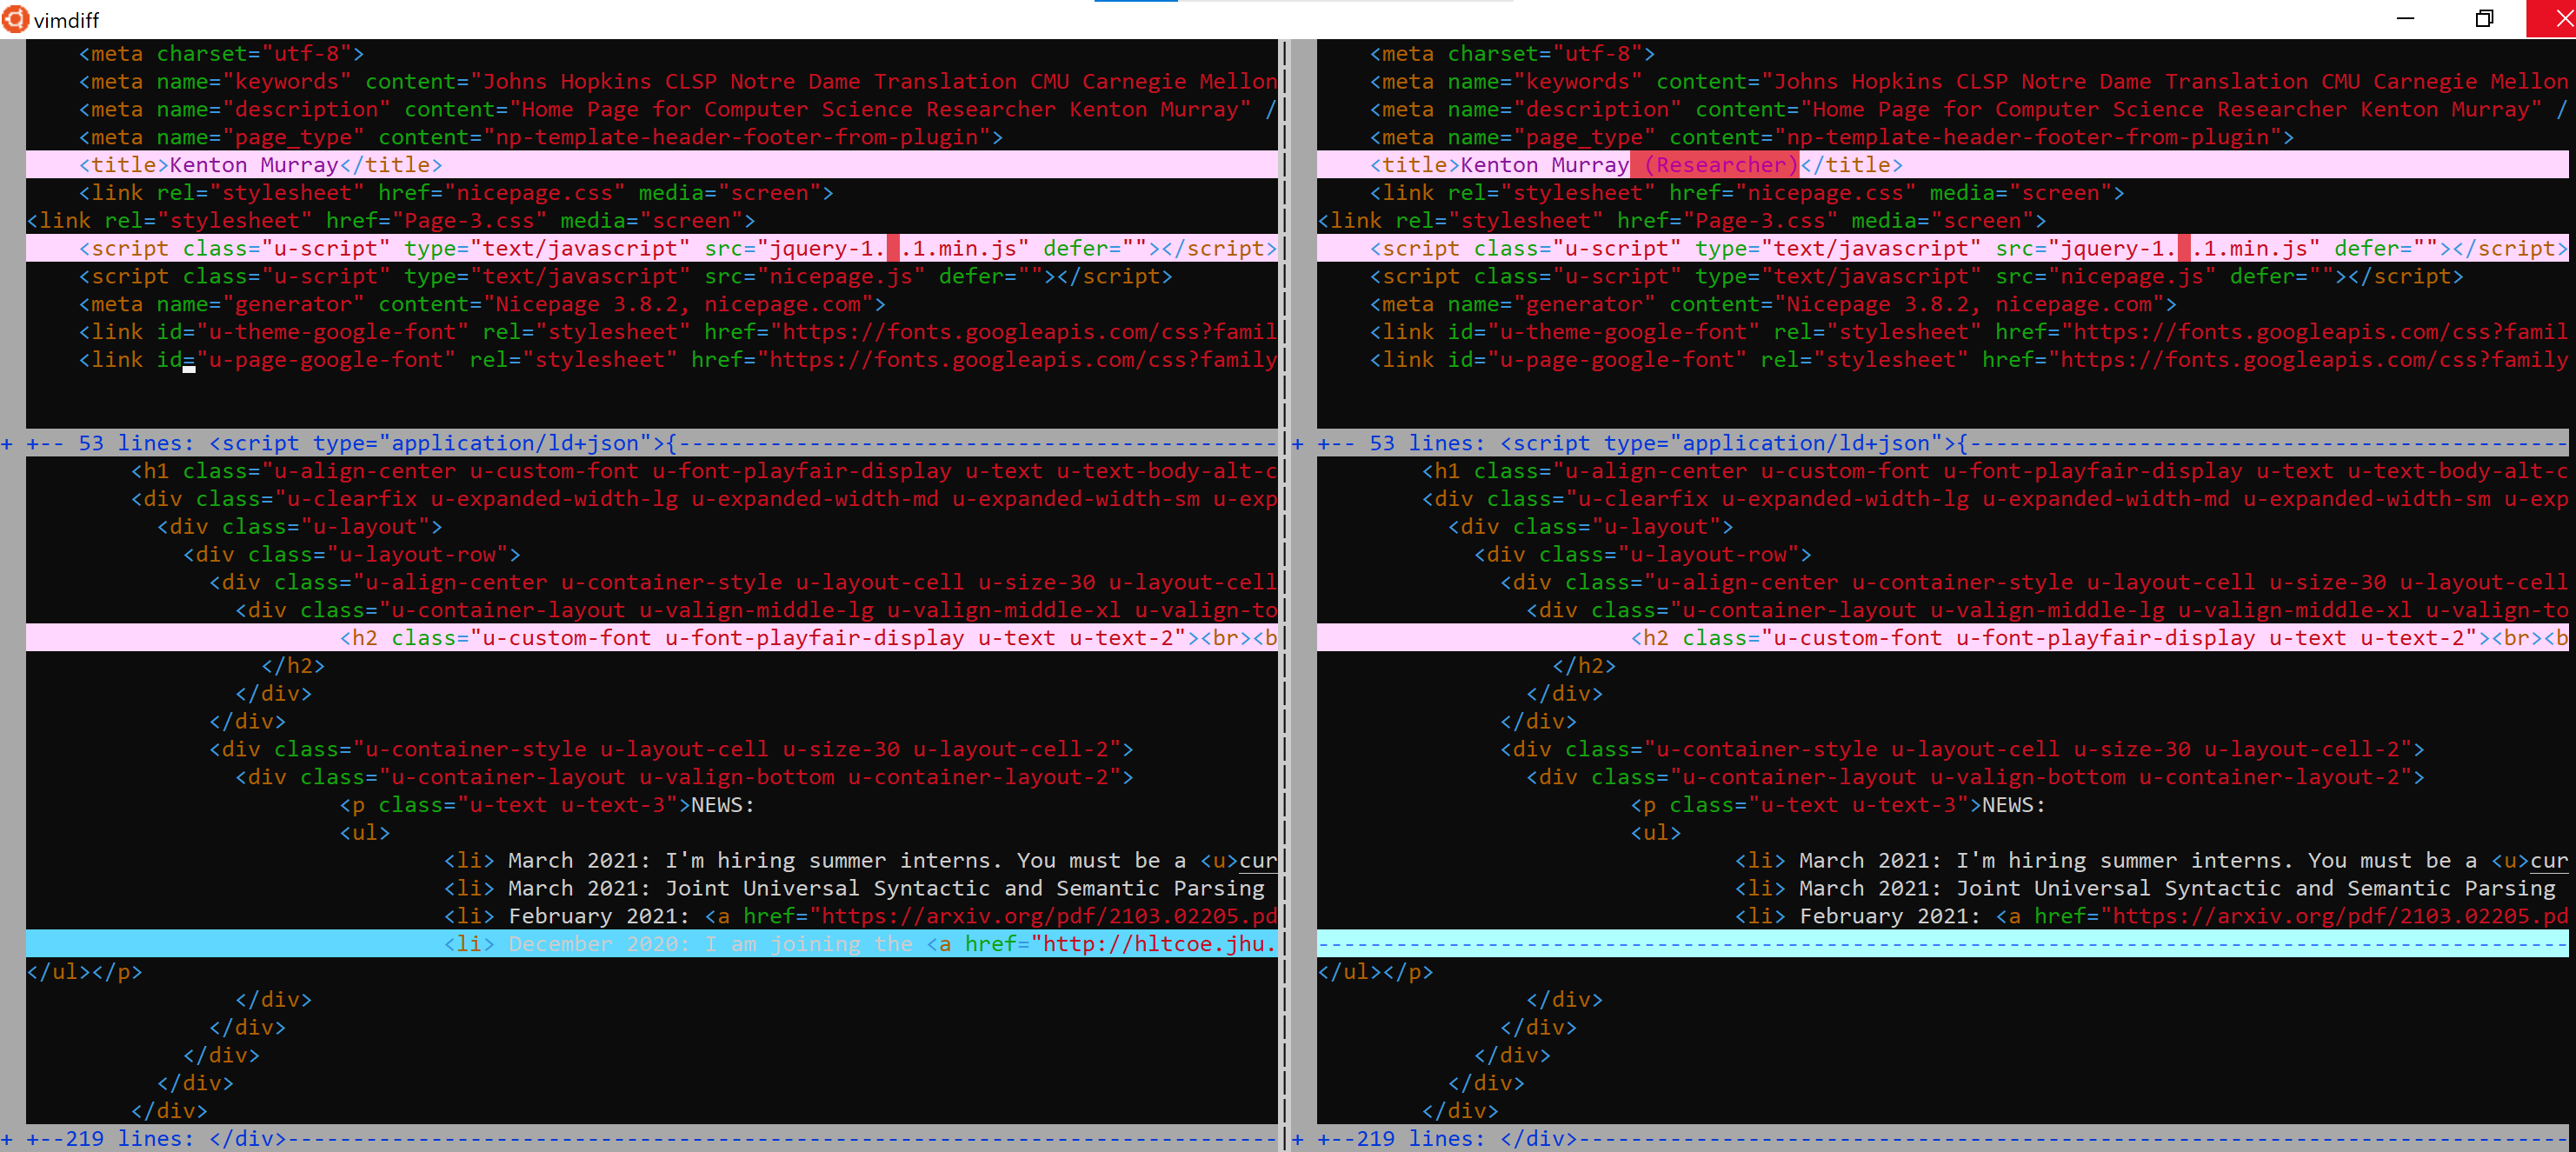Restore down the vimdiff window

(x=2484, y=19)
